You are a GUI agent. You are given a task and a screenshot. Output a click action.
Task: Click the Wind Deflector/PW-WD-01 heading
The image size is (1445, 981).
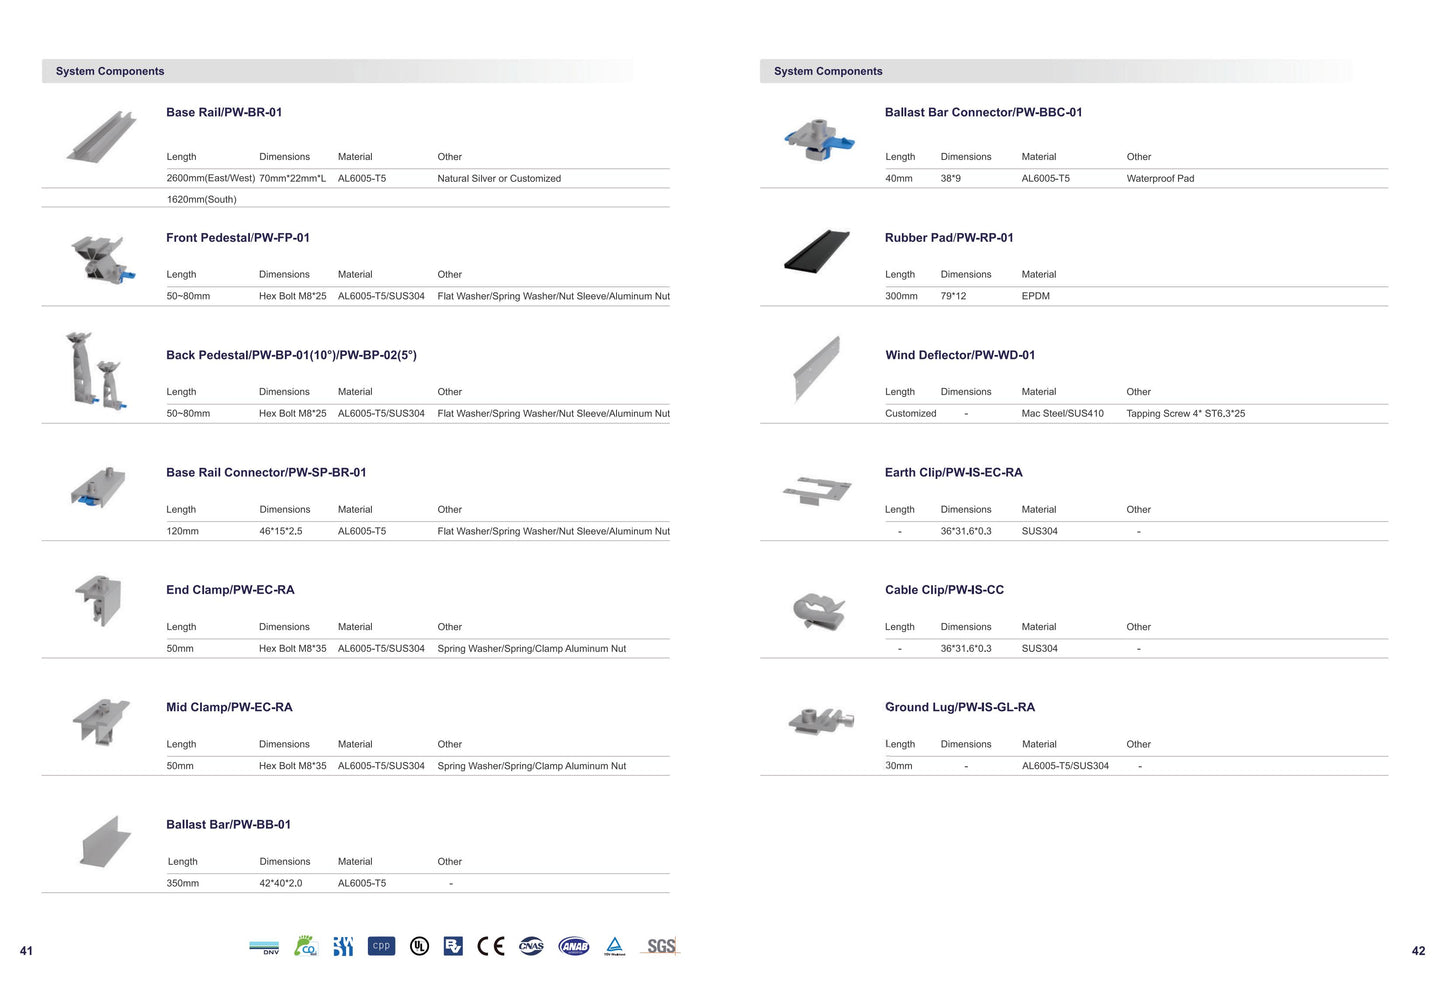pos(959,355)
